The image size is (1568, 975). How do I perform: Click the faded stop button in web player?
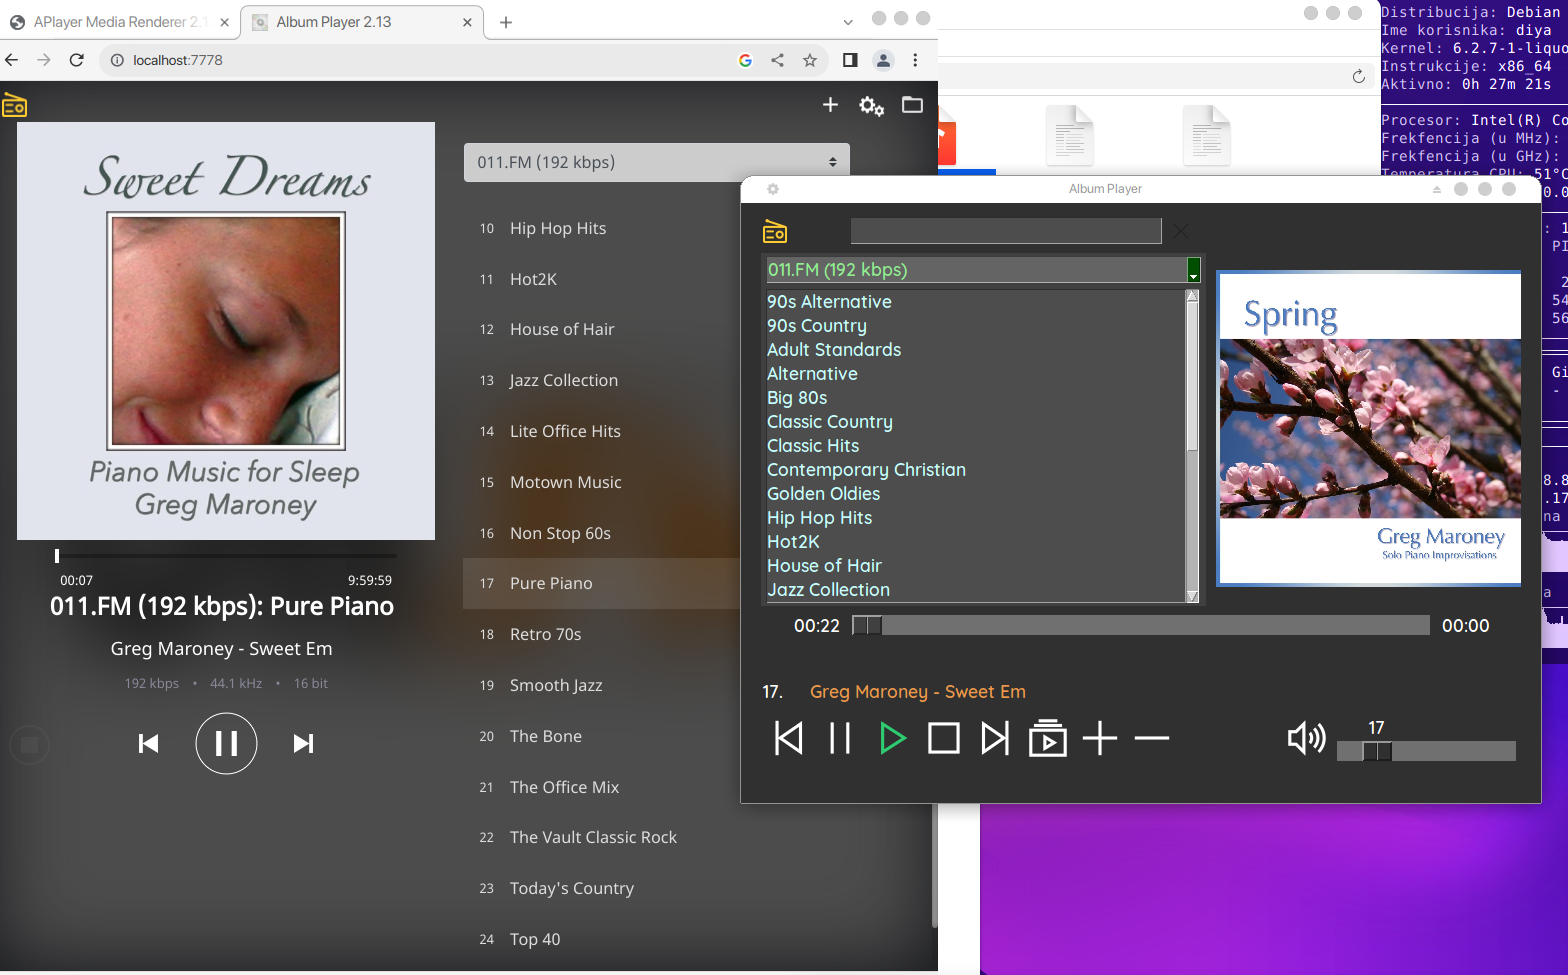click(x=29, y=745)
